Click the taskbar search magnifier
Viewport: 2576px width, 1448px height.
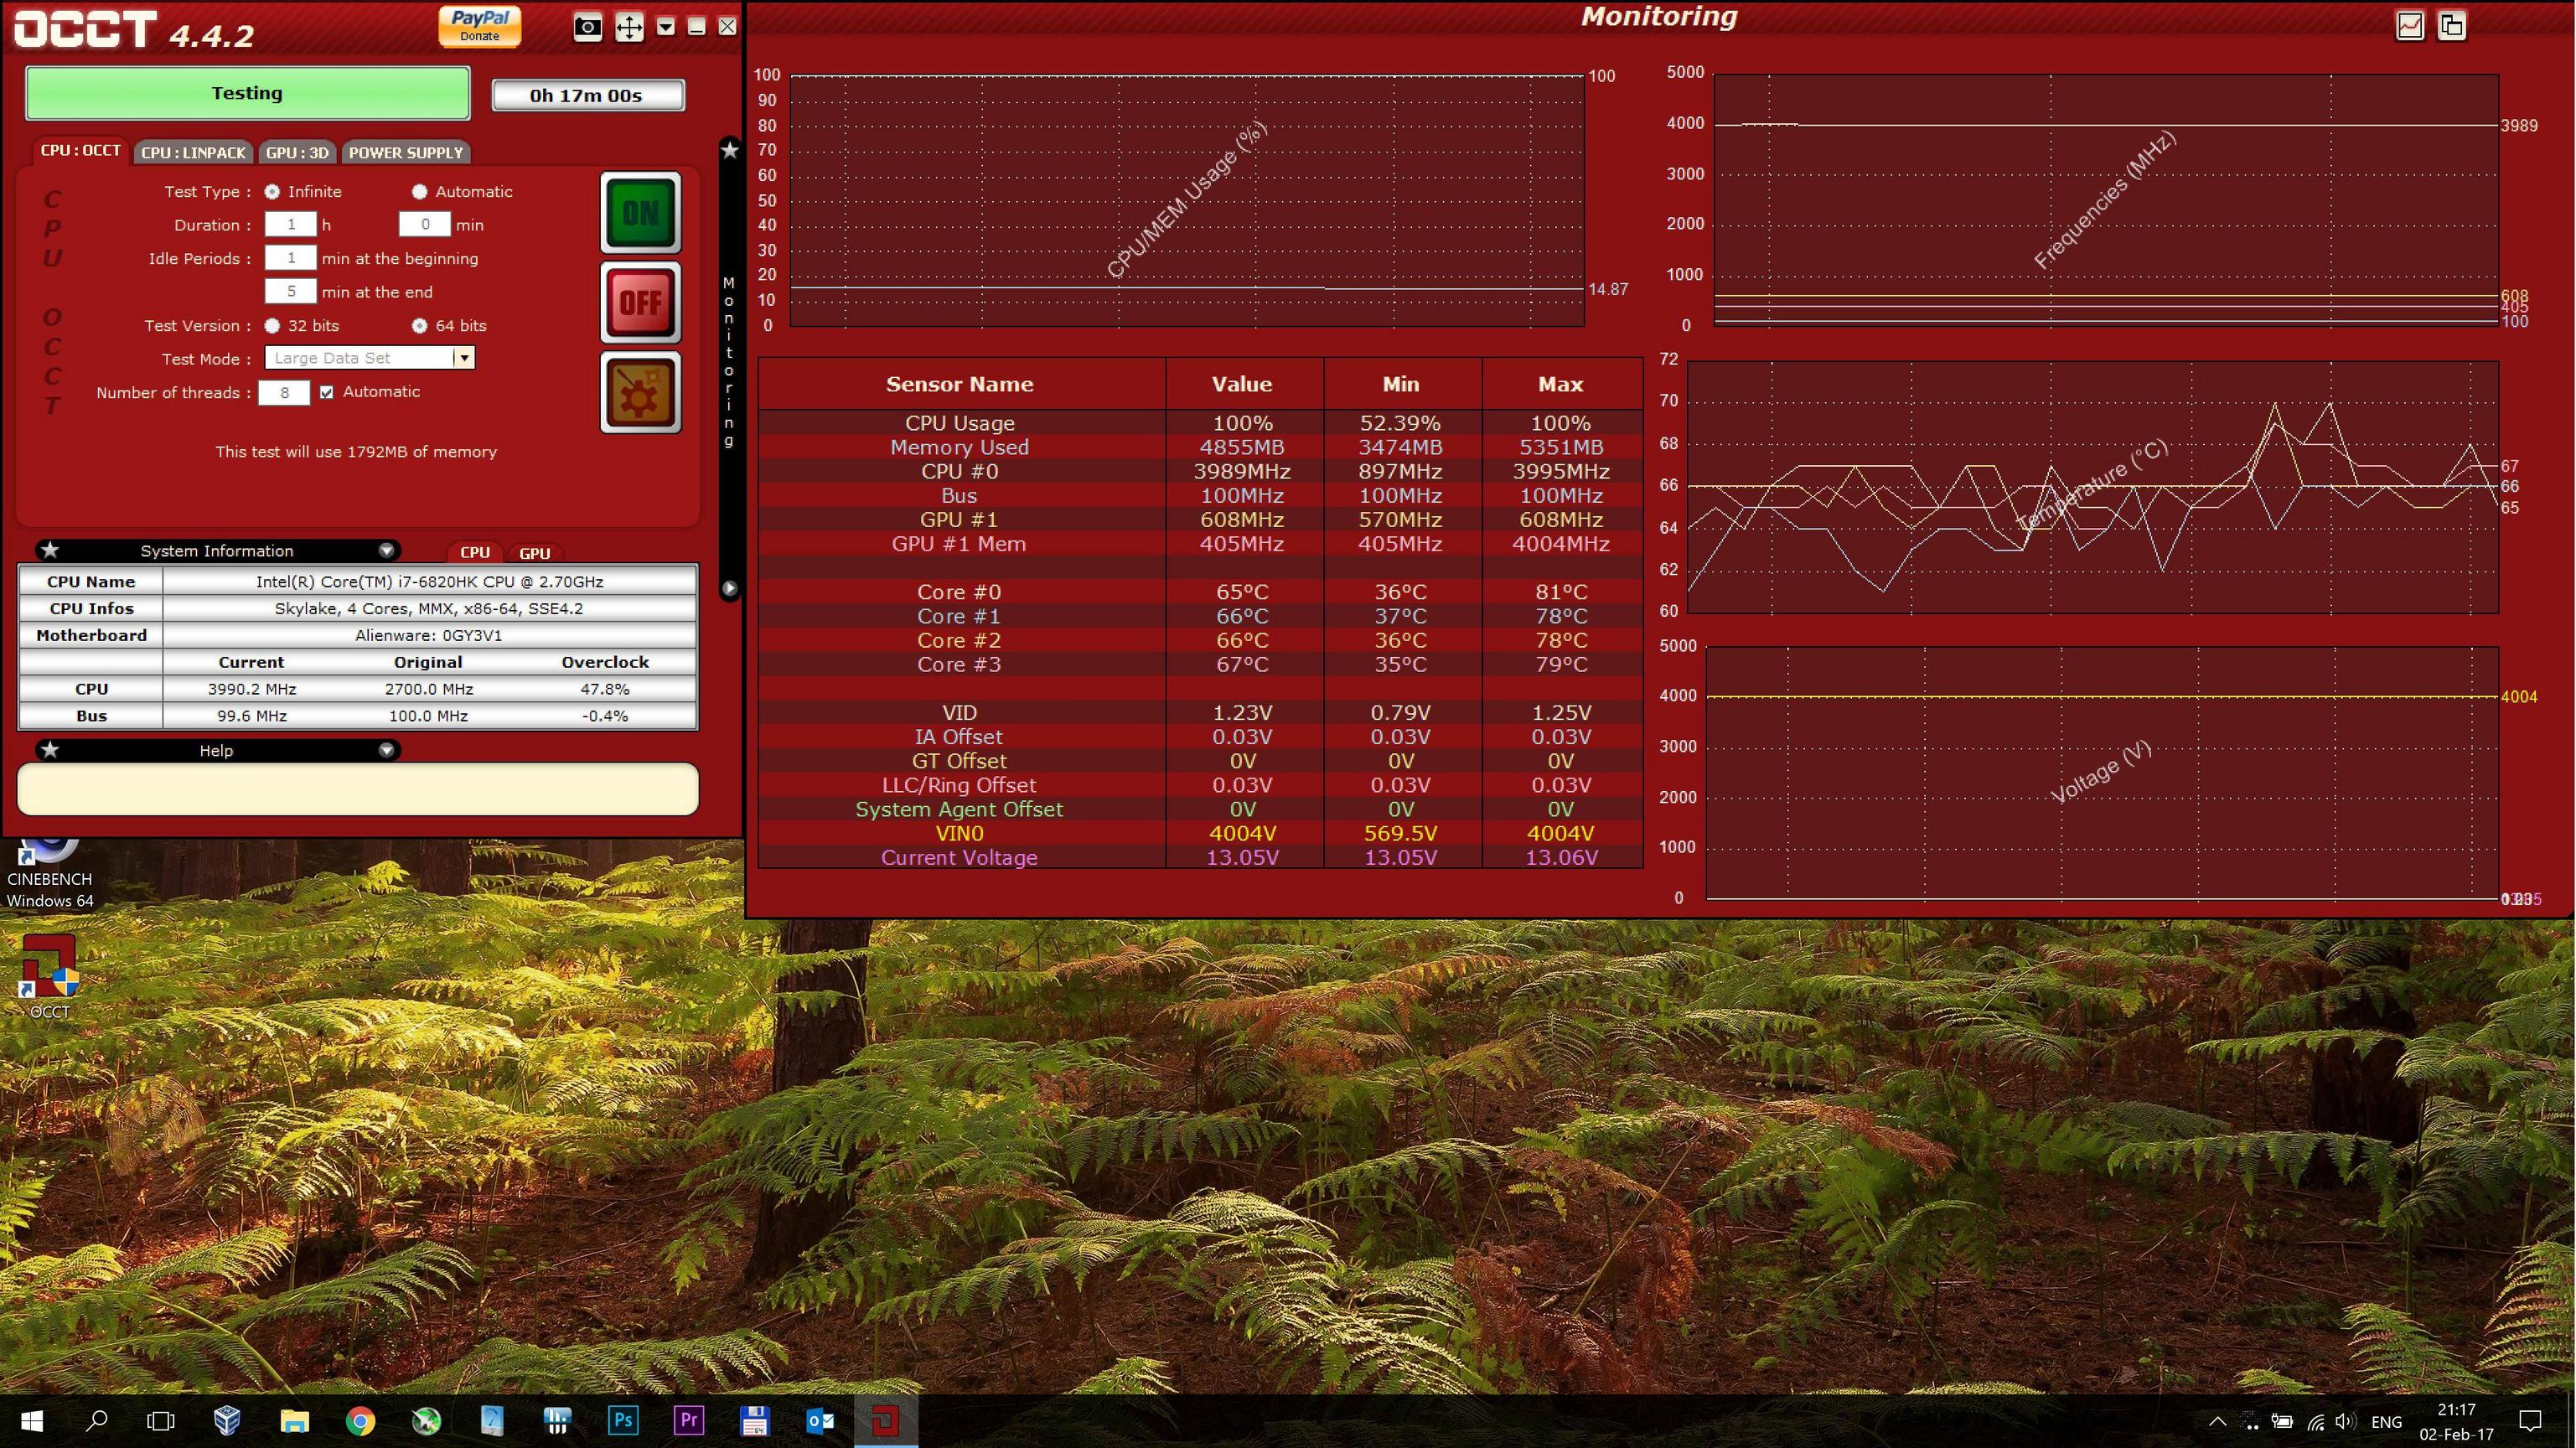click(97, 1420)
